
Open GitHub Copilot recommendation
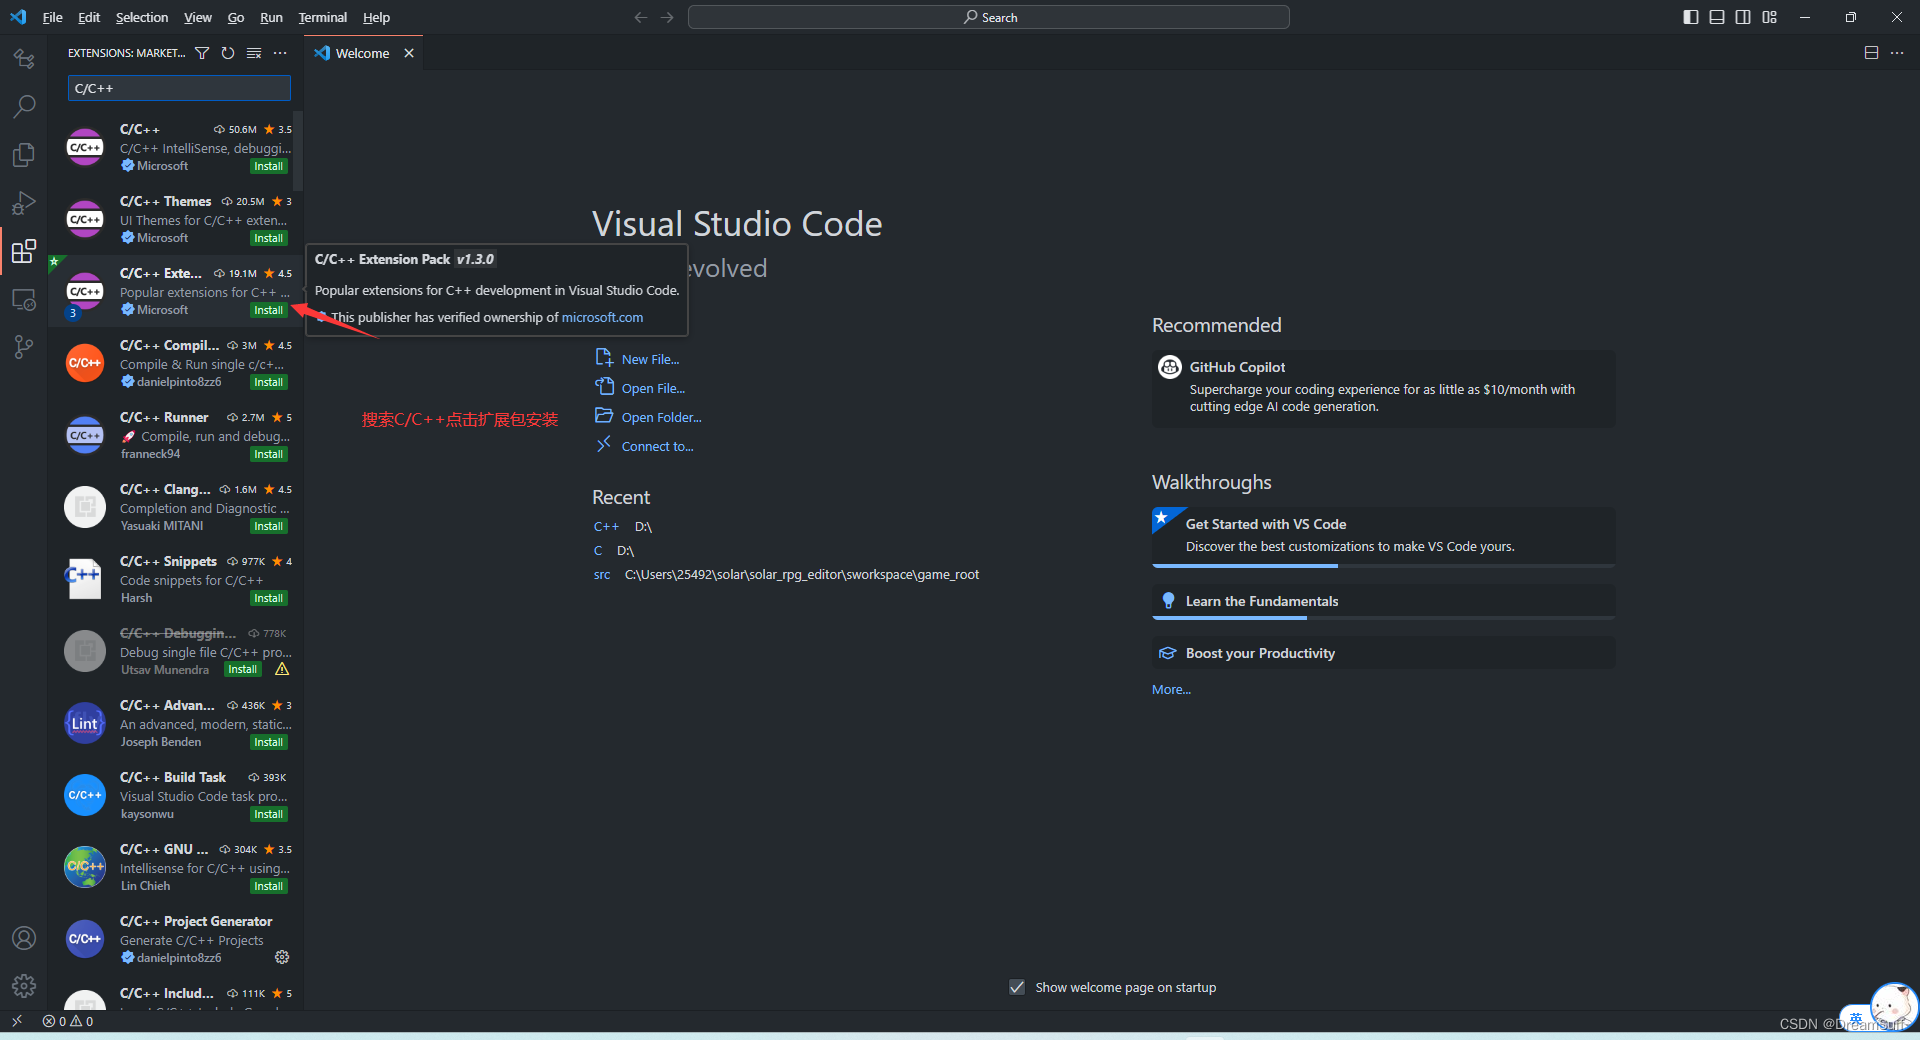click(x=1383, y=389)
